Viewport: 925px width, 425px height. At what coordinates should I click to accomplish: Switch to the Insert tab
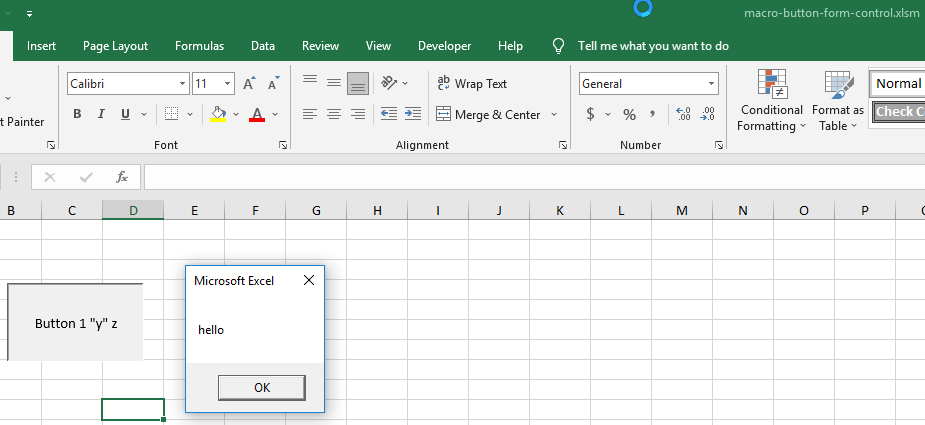tap(41, 46)
